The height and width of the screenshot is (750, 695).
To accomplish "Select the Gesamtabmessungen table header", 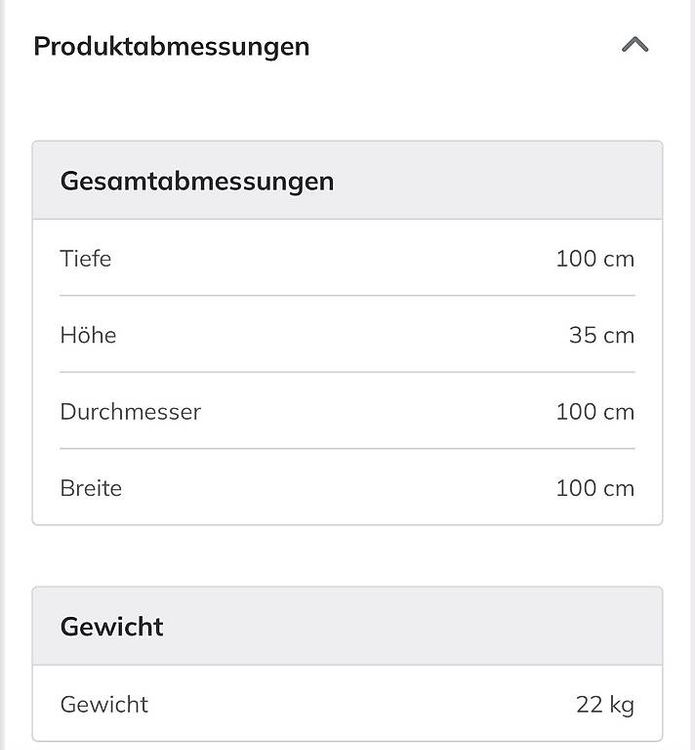I will tap(347, 181).
